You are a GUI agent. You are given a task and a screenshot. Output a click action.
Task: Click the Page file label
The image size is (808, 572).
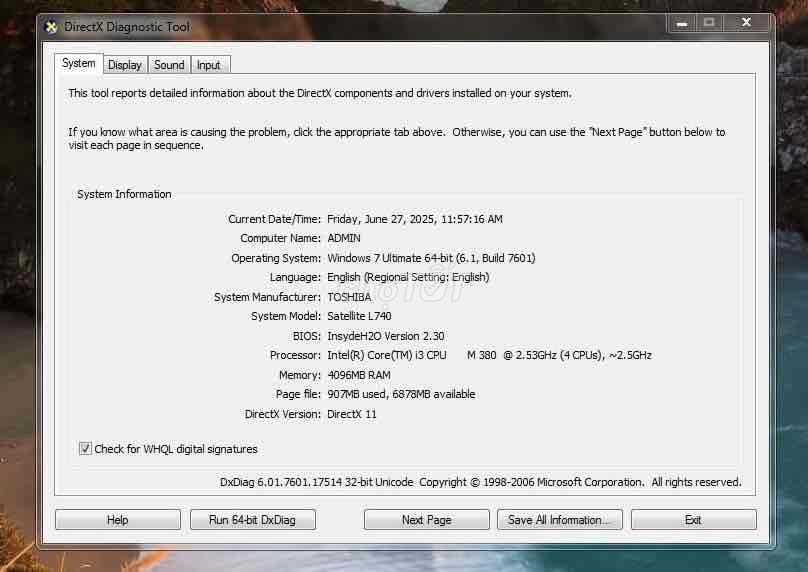pos(298,394)
